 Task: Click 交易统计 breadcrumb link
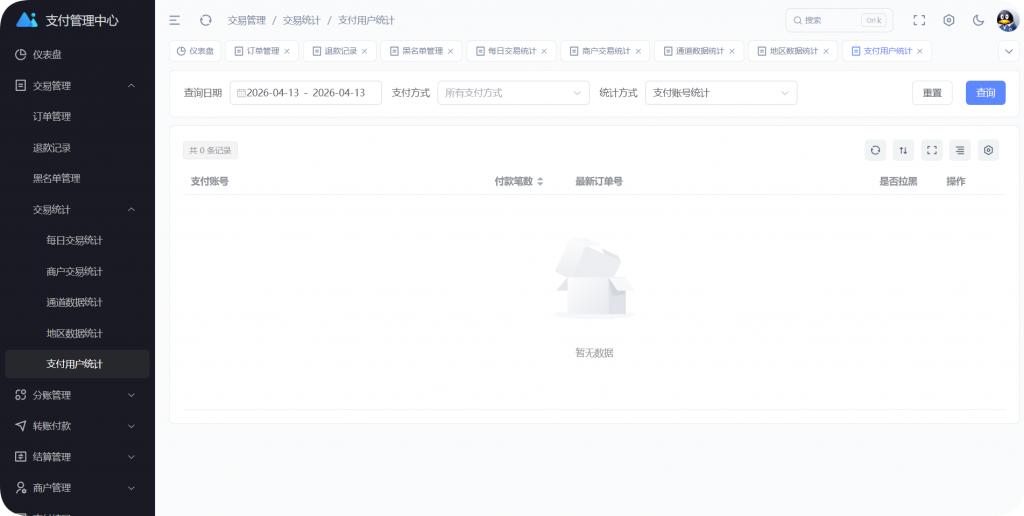301,20
